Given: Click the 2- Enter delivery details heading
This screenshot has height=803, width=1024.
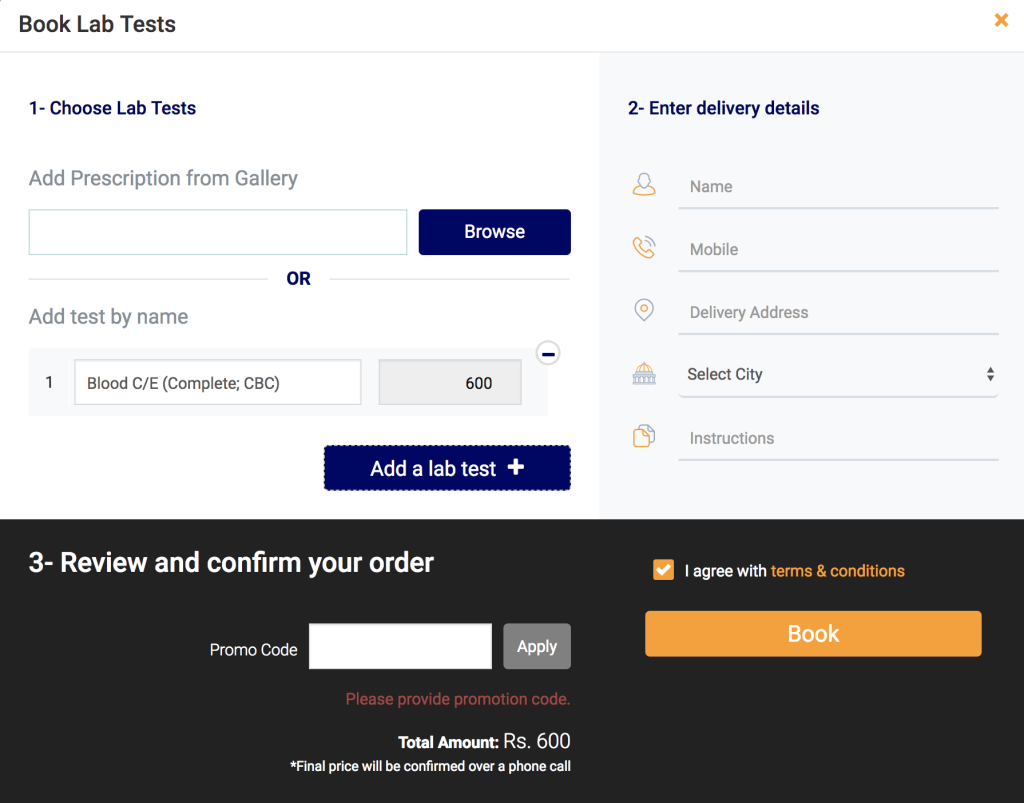Looking at the screenshot, I should (724, 108).
